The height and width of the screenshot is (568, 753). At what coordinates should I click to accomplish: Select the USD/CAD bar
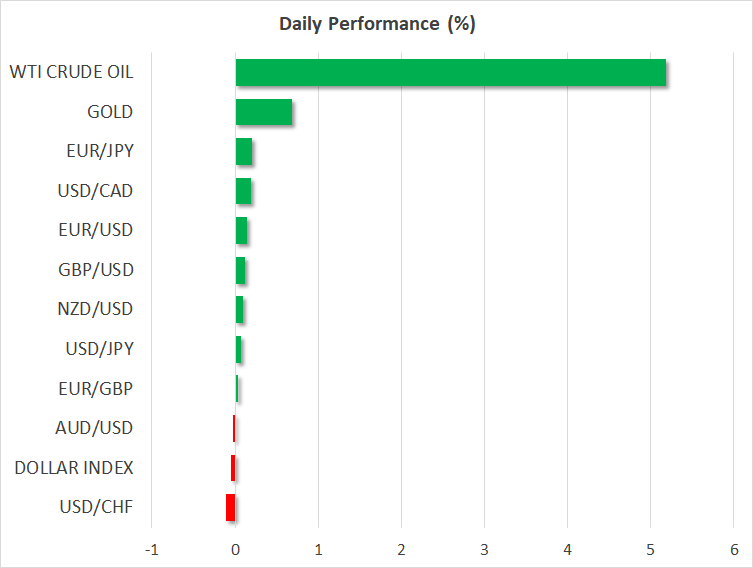(x=243, y=191)
